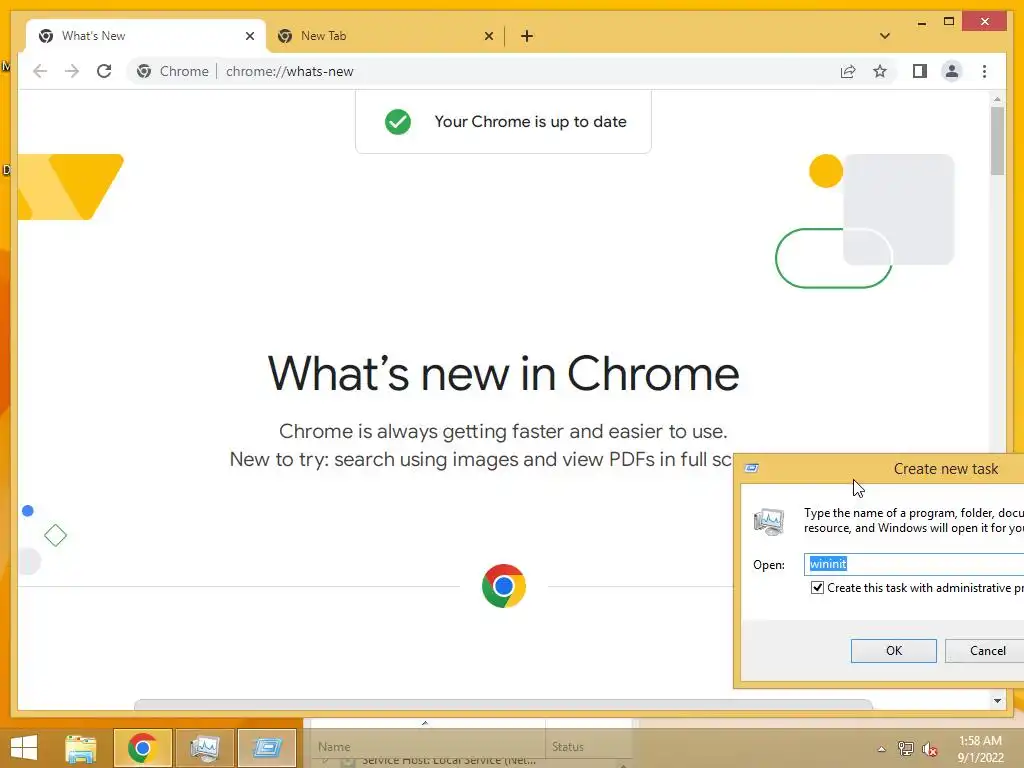This screenshot has height=768, width=1024.
Task: Select the Run dialog taskbar icon
Action: coord(266,748)
